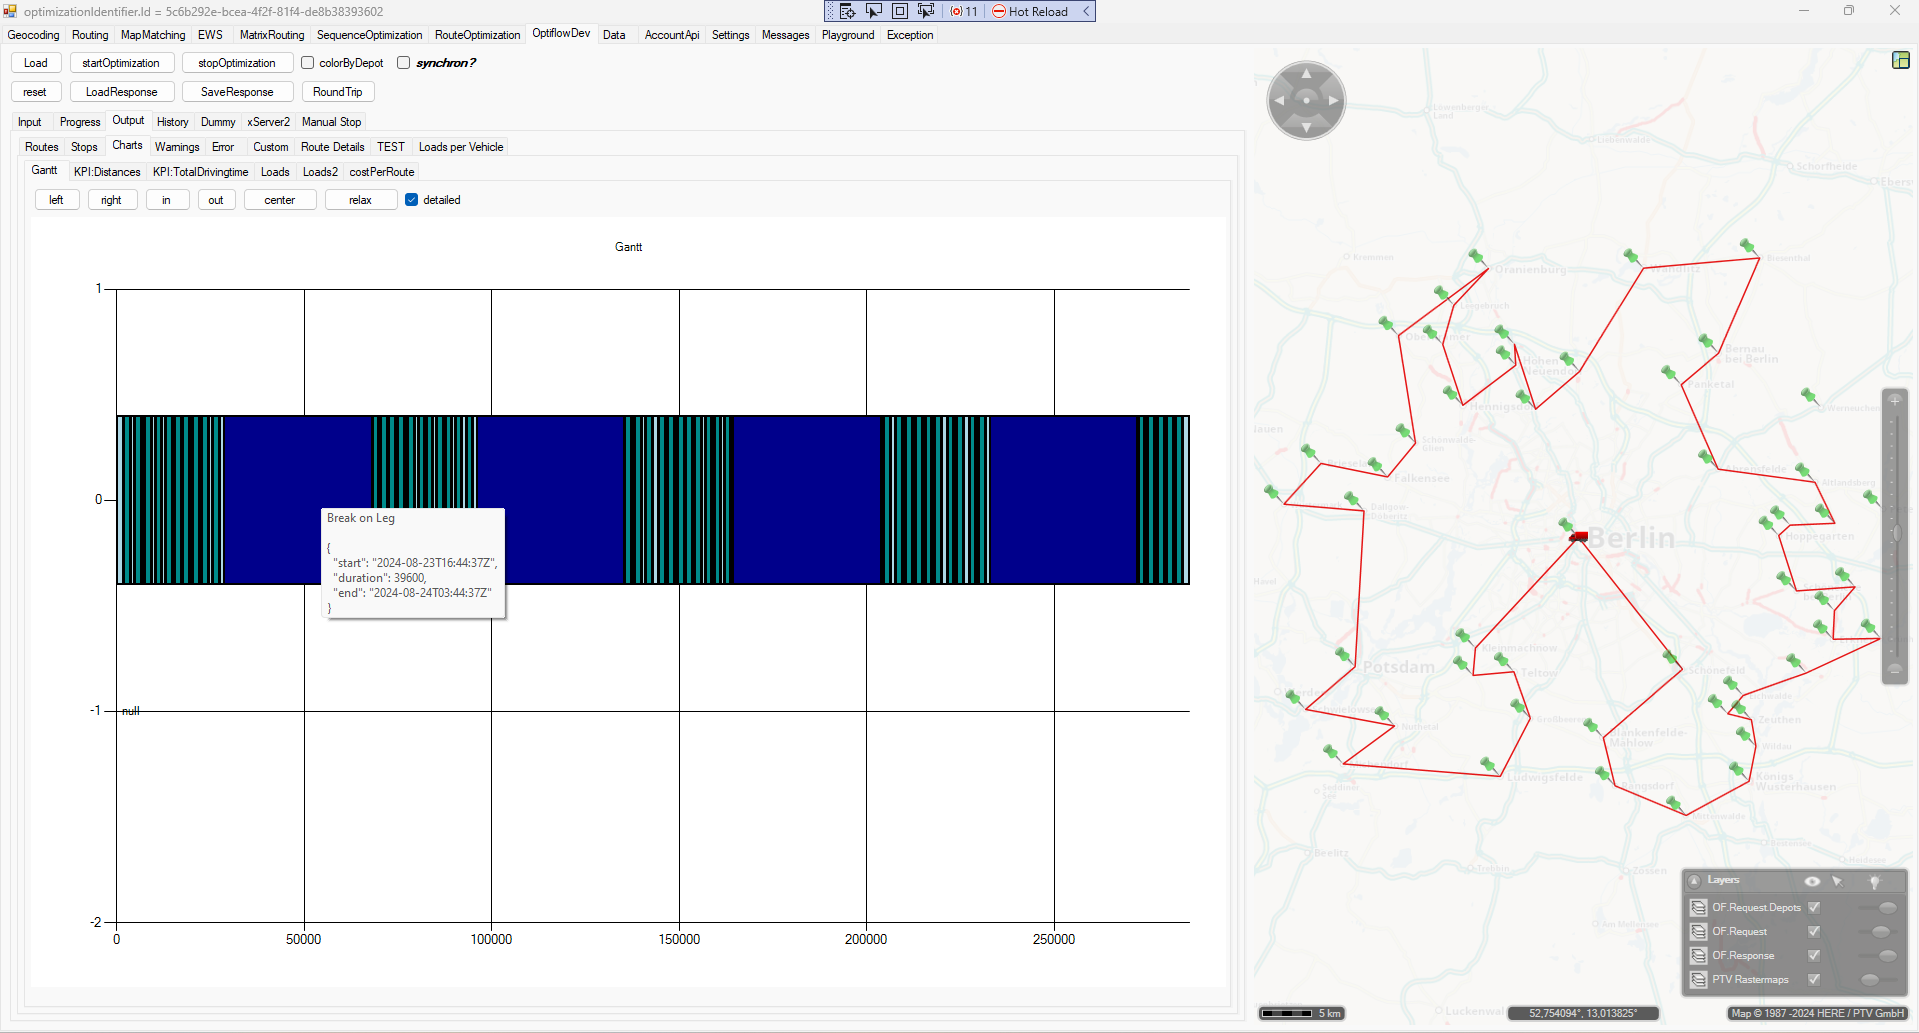
Task: Open the RouteOptimization tab
Action: [477, 35]
